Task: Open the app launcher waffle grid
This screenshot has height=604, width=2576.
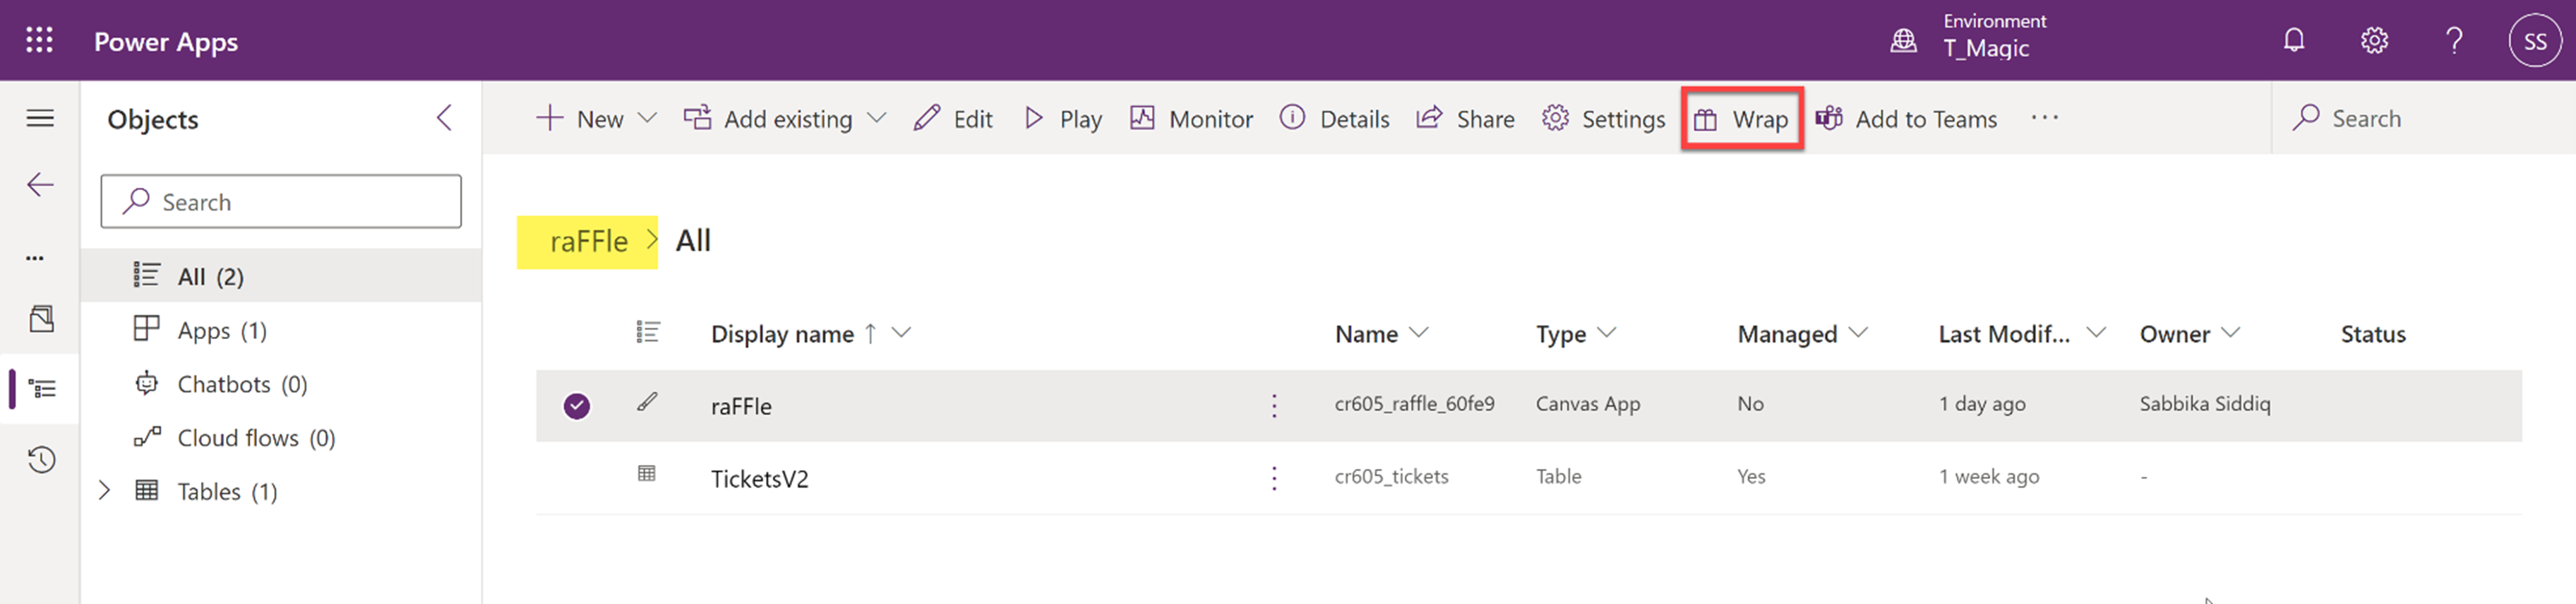Action: pos(39,40)
